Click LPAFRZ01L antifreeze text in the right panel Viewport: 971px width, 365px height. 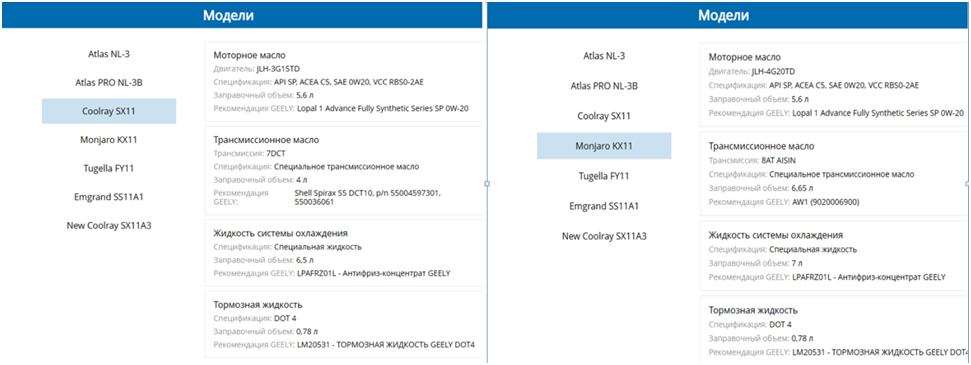(869, 277)
